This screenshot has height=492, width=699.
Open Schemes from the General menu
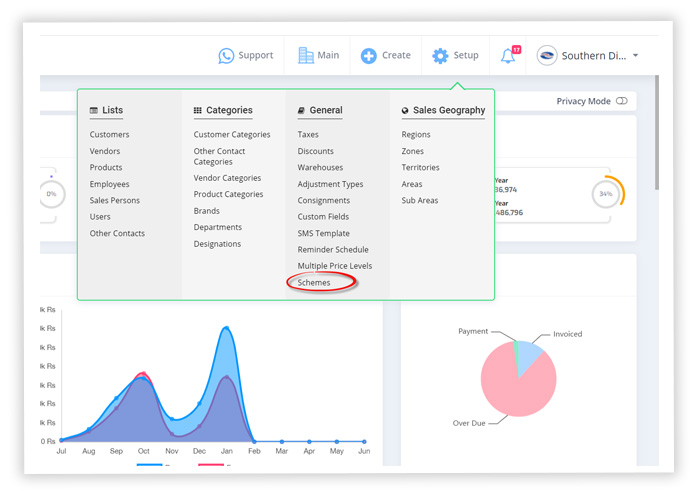314,283
